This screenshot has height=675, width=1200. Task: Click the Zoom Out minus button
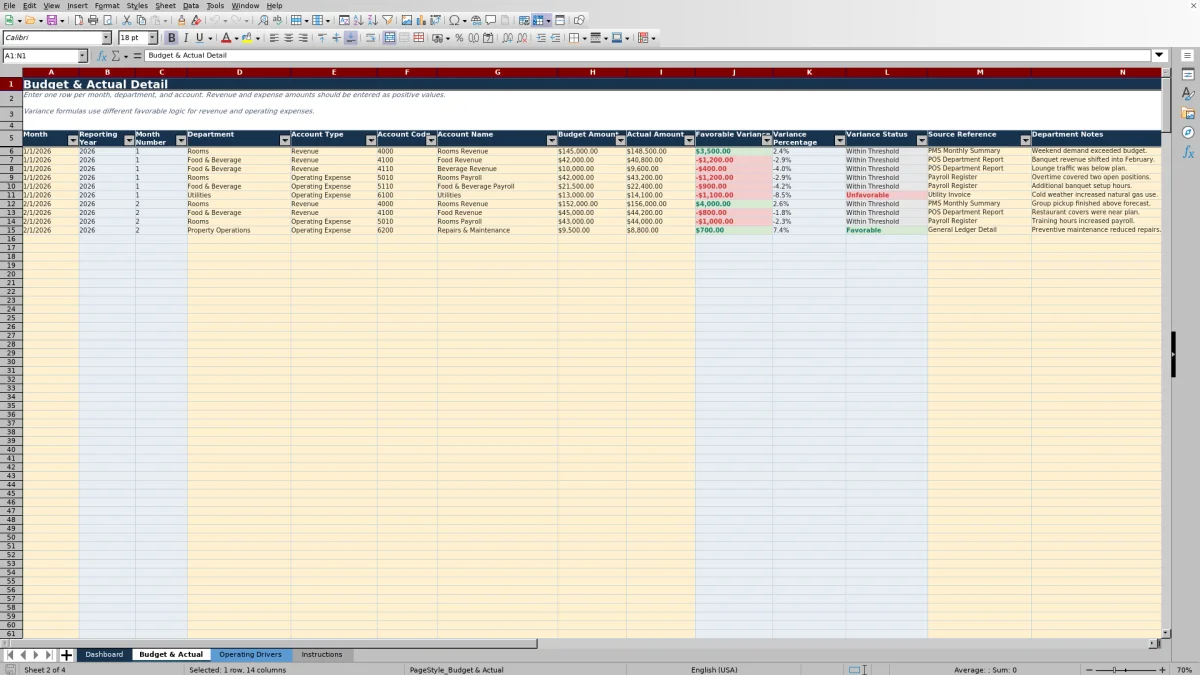1090,670
